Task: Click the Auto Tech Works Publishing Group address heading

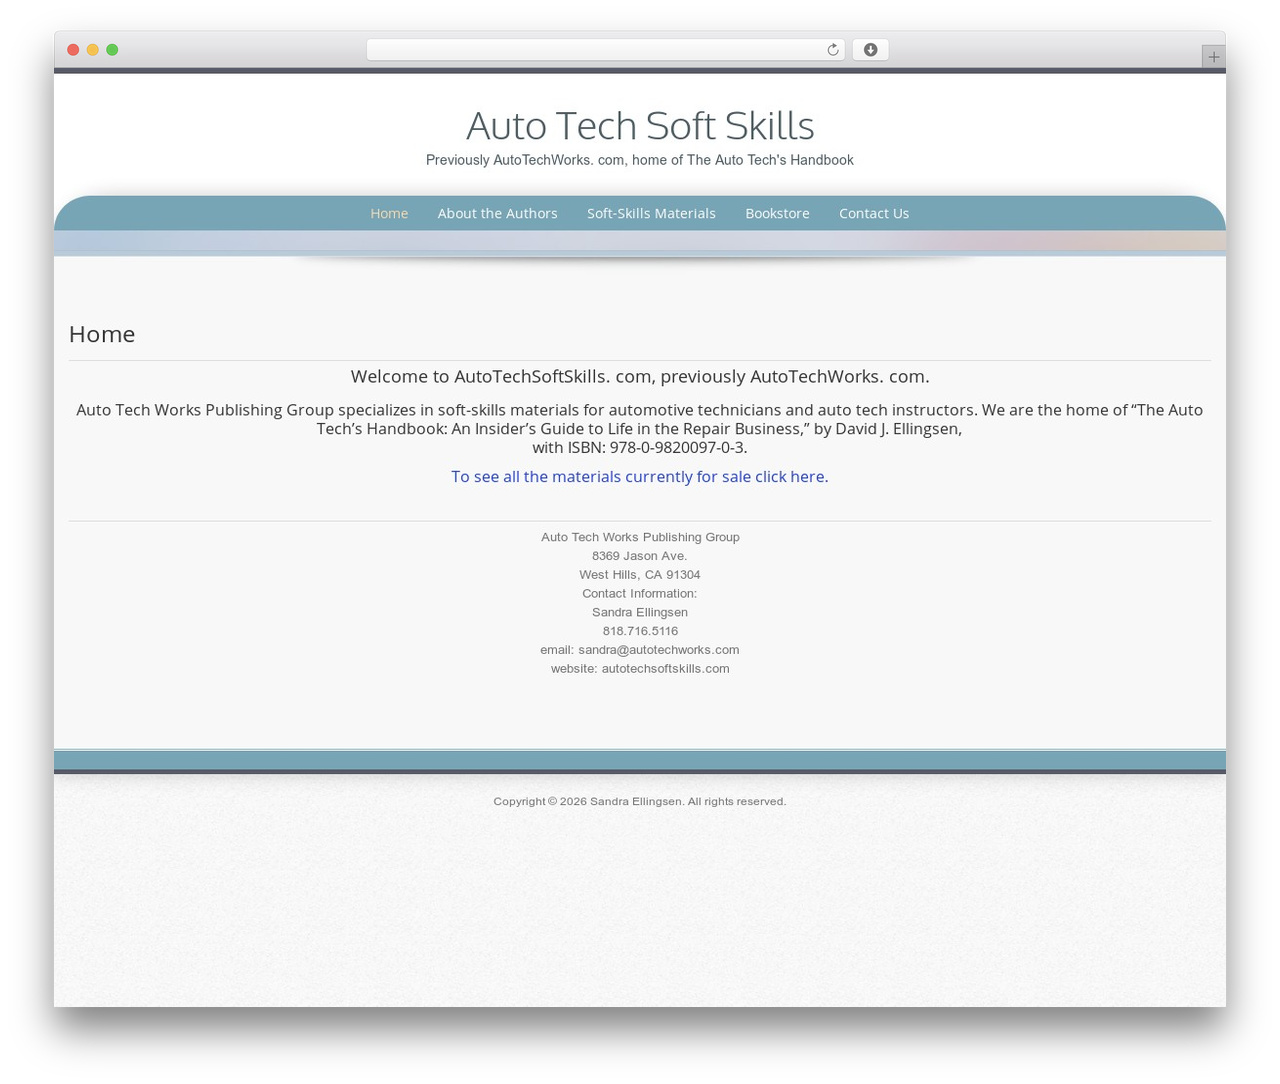Action: 640,537
